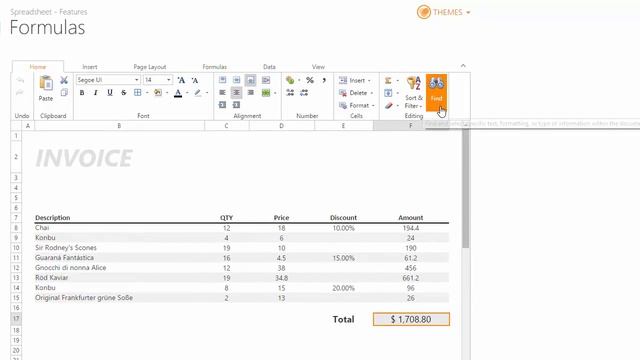This screenshot has height=360, width=640.
Task: Apply percent style format
Action: [x=310, y=80]
